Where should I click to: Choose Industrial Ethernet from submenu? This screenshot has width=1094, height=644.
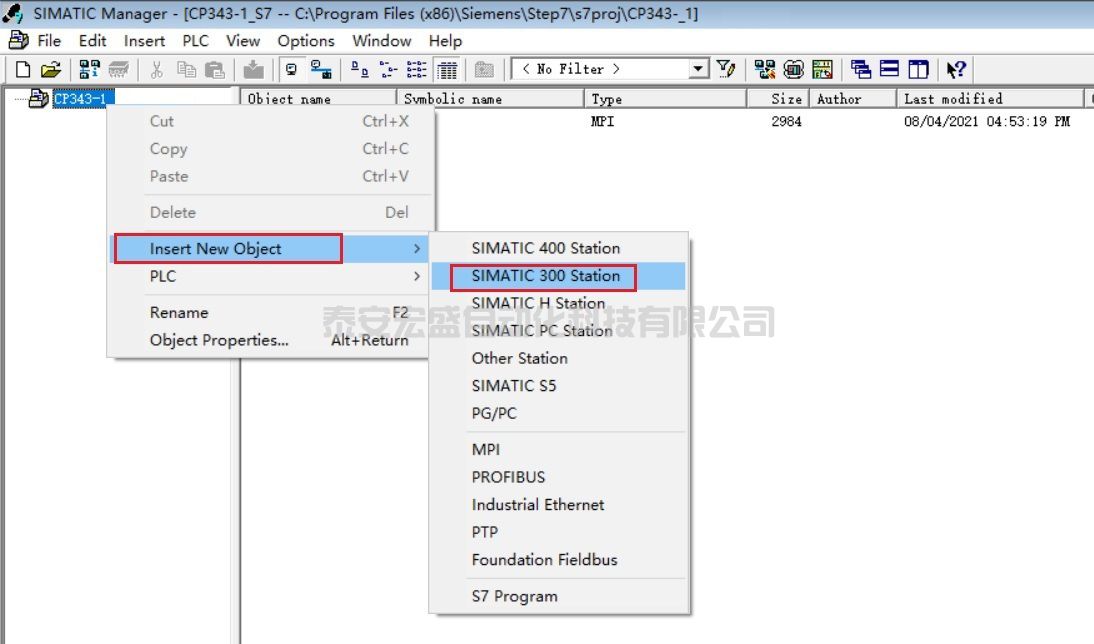(537, 505)
